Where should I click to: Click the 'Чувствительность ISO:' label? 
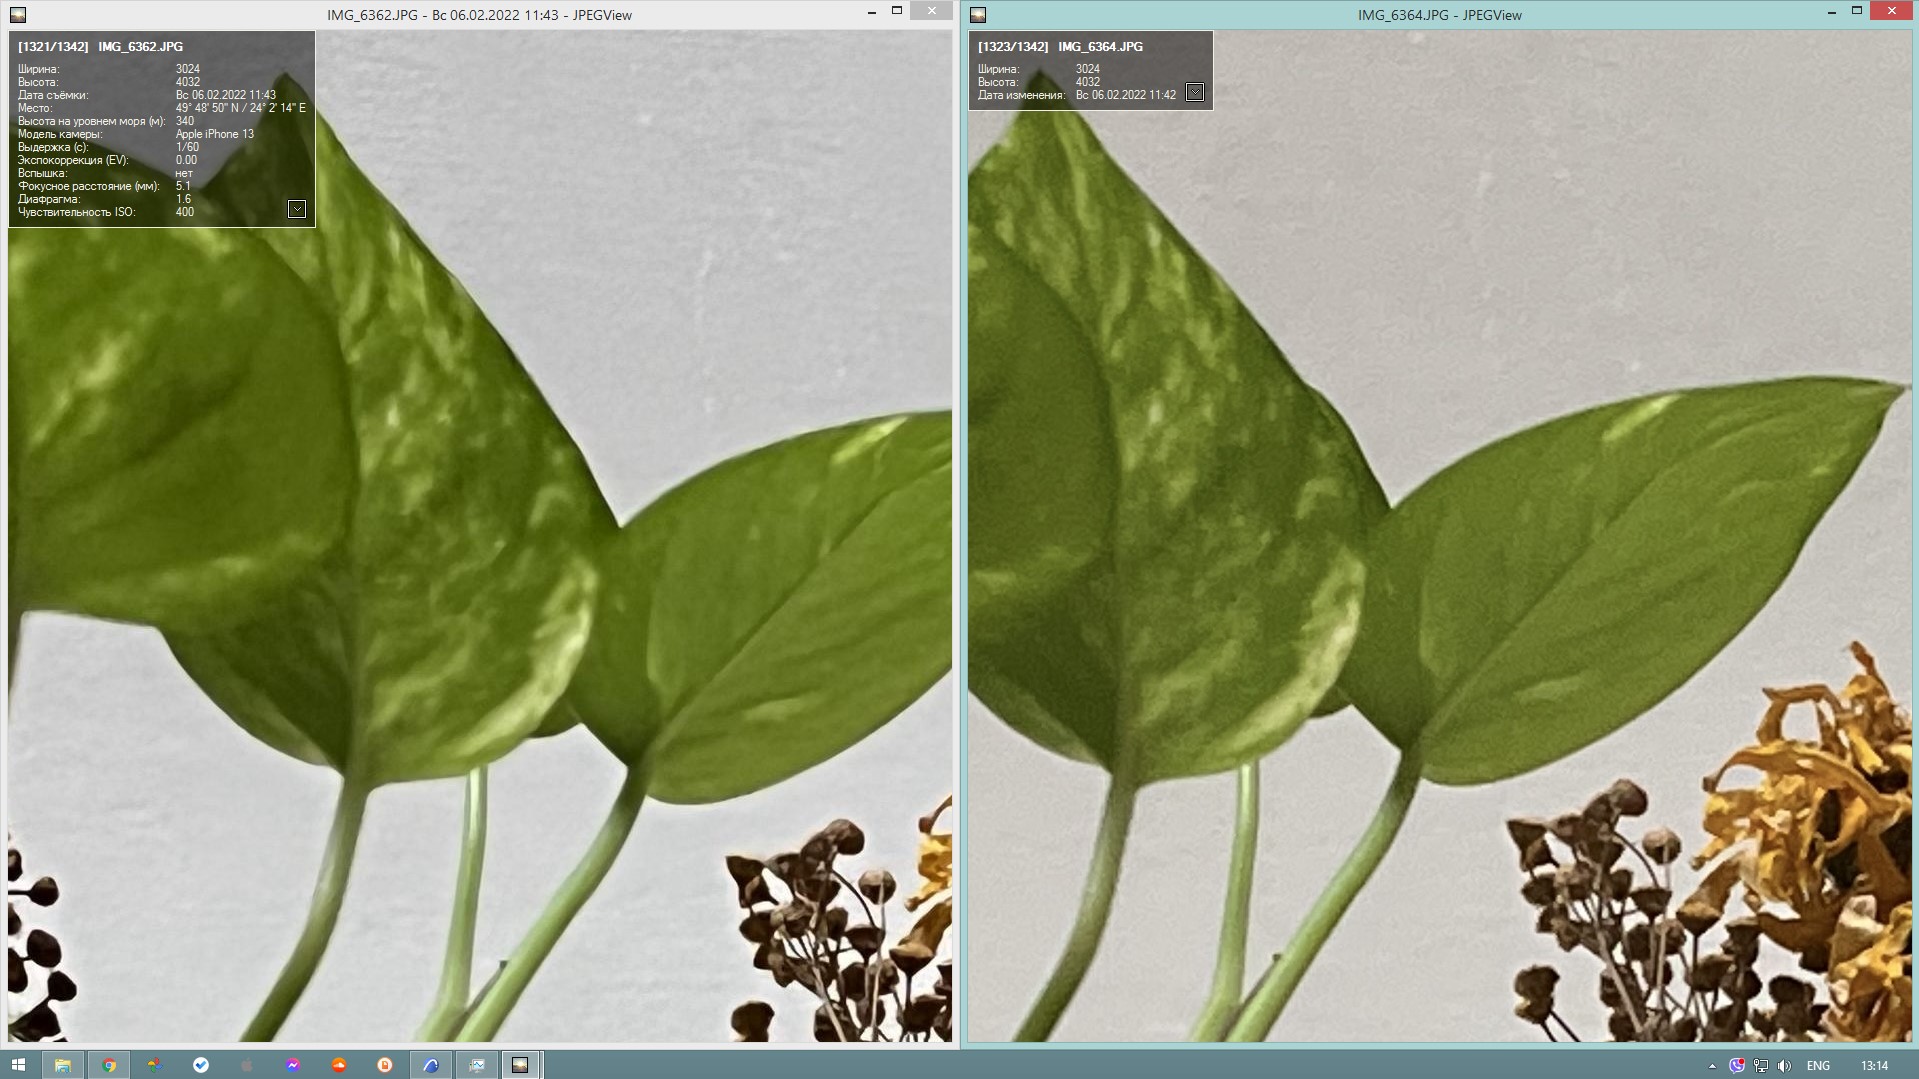point(76,212)
